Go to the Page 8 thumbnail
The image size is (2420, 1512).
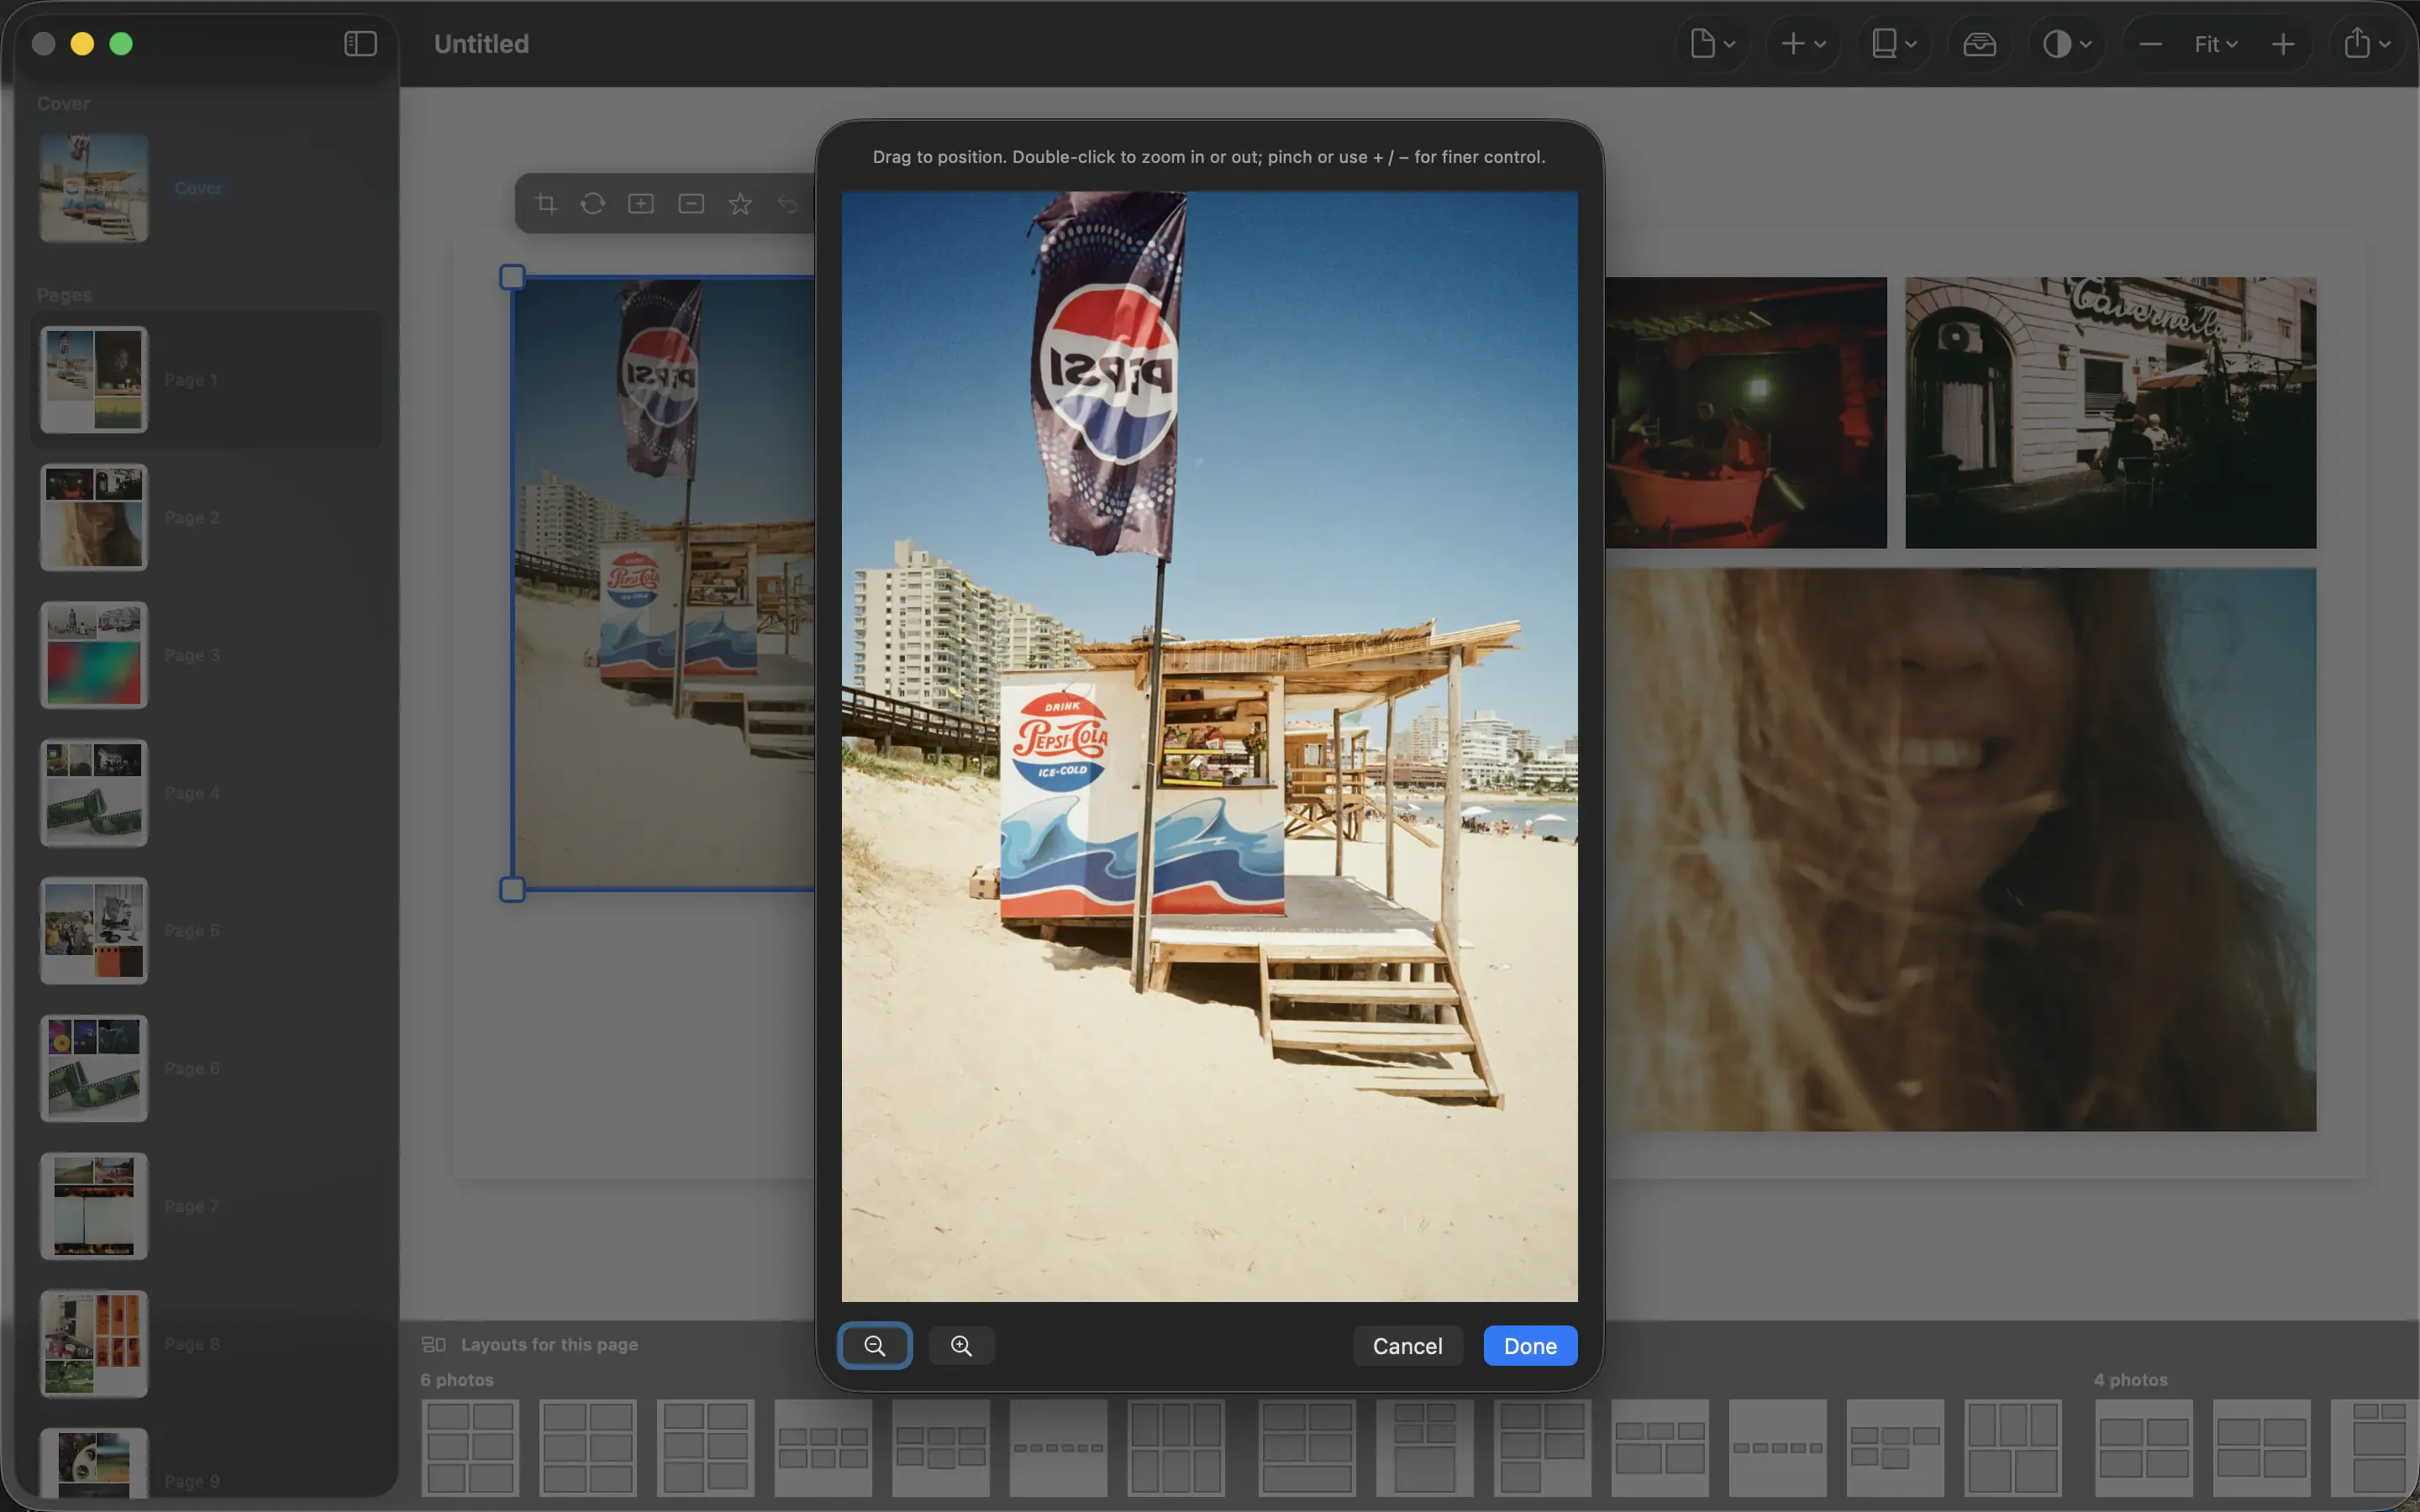94,1344
